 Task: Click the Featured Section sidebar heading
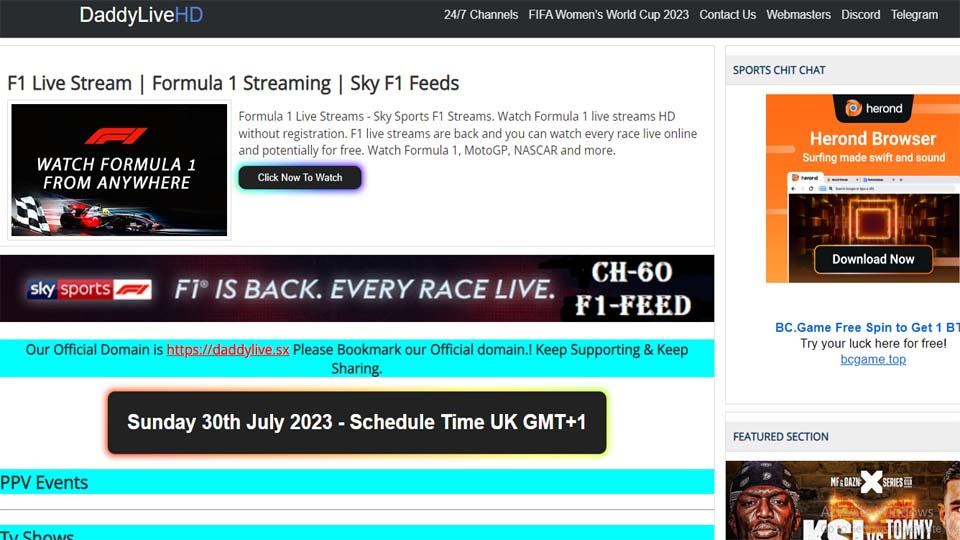(x=781, y=437)
